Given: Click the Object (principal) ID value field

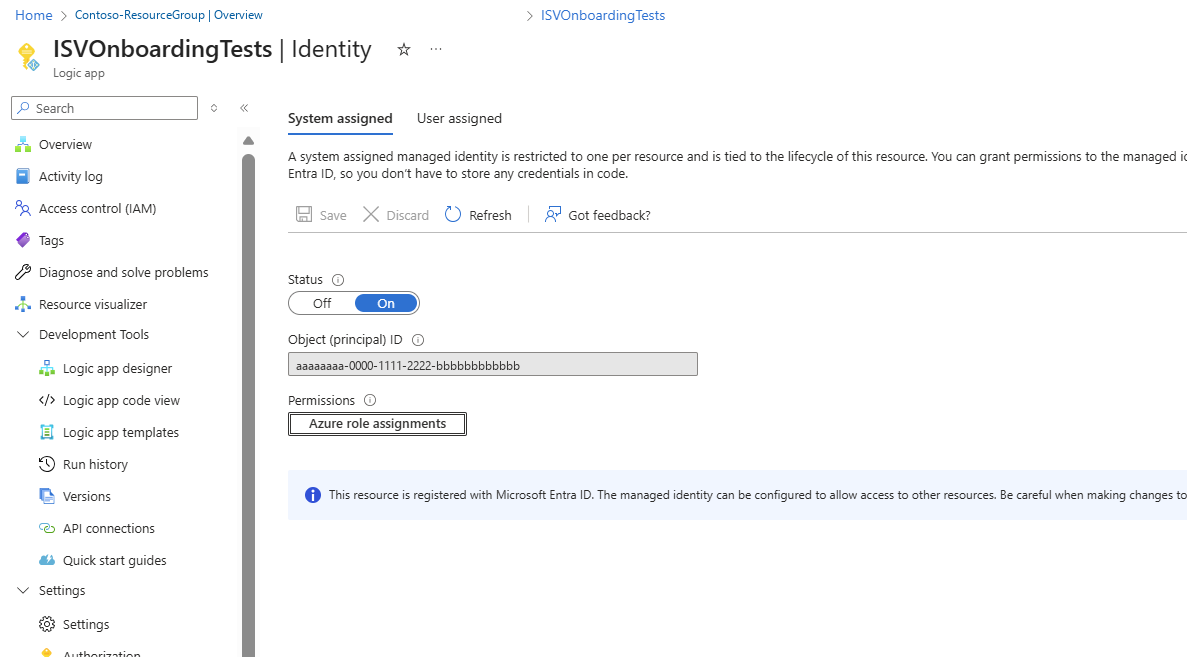Looking at the screenshot, I should coord(493,365).
